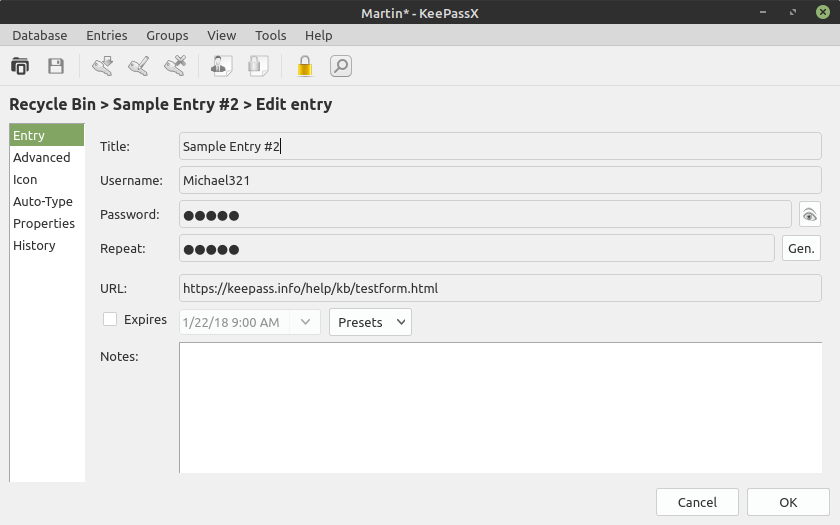The width and height of the screenshot is (840, 525).
Task: Focus the Password field
Action: [485, 214]
